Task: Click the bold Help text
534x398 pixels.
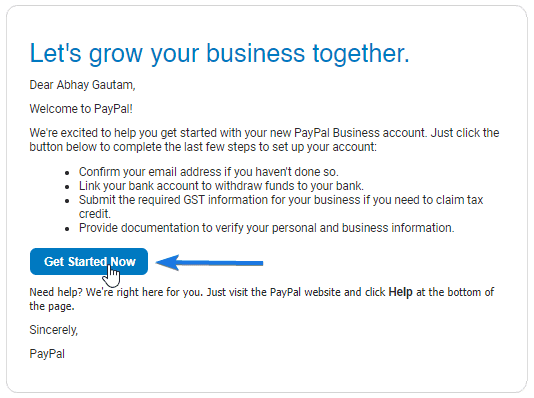Action: (400, 292)
